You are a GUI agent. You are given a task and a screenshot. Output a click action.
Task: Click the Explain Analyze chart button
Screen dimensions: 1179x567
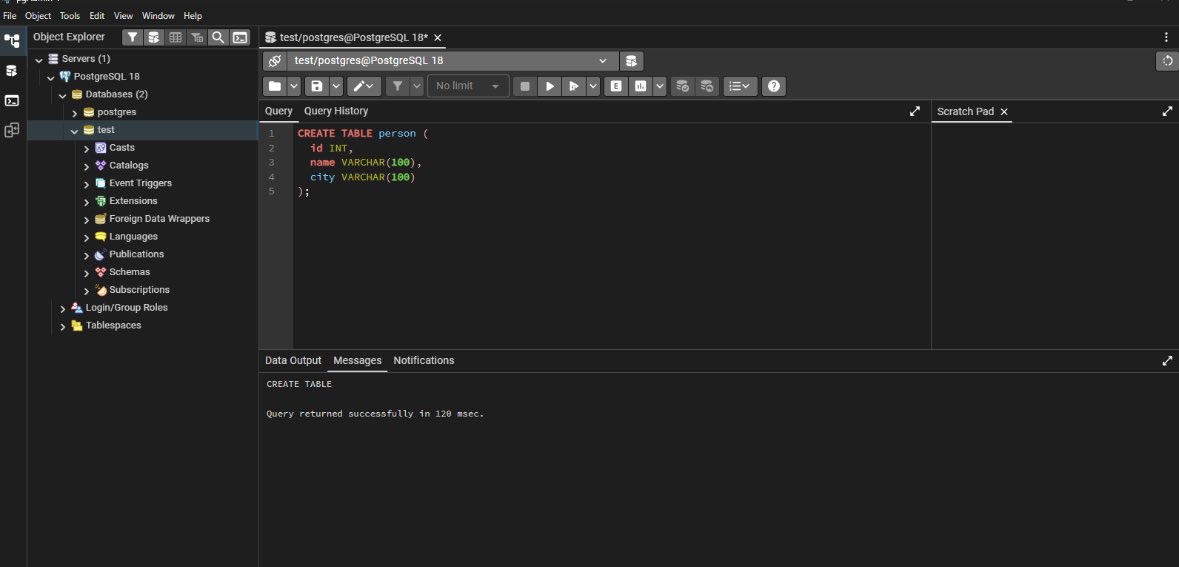point(641,86)
